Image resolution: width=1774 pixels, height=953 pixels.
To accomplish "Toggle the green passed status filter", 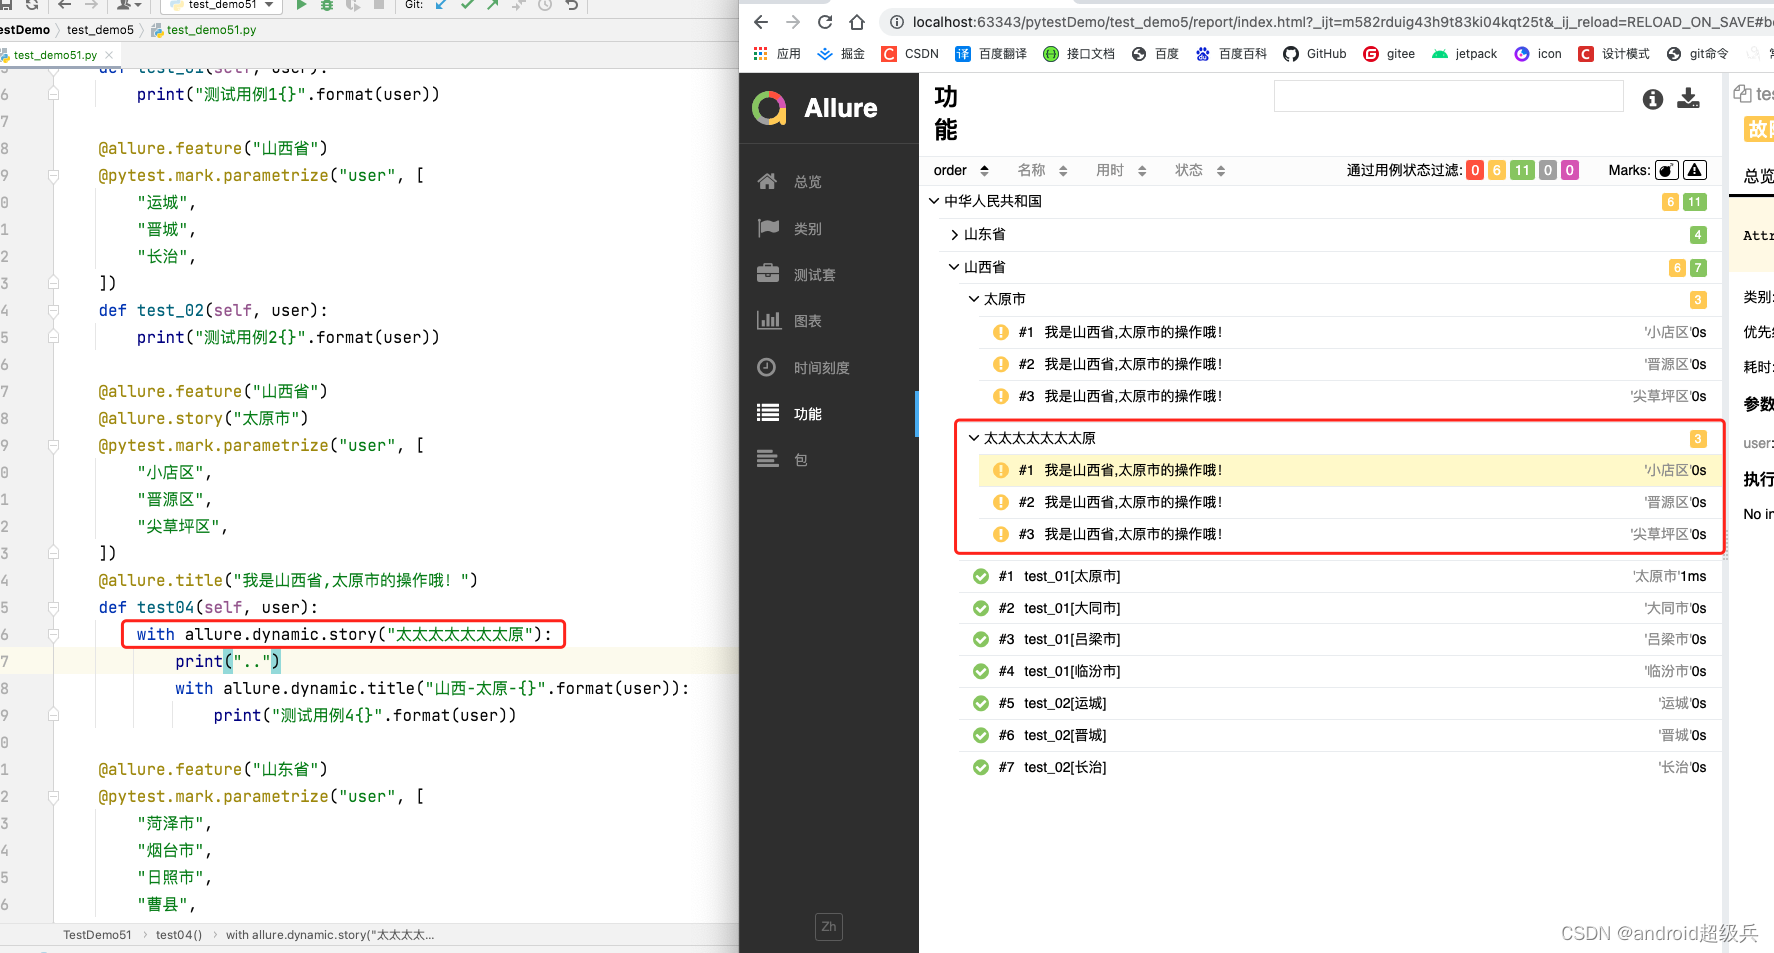I will coord(1522,170).
